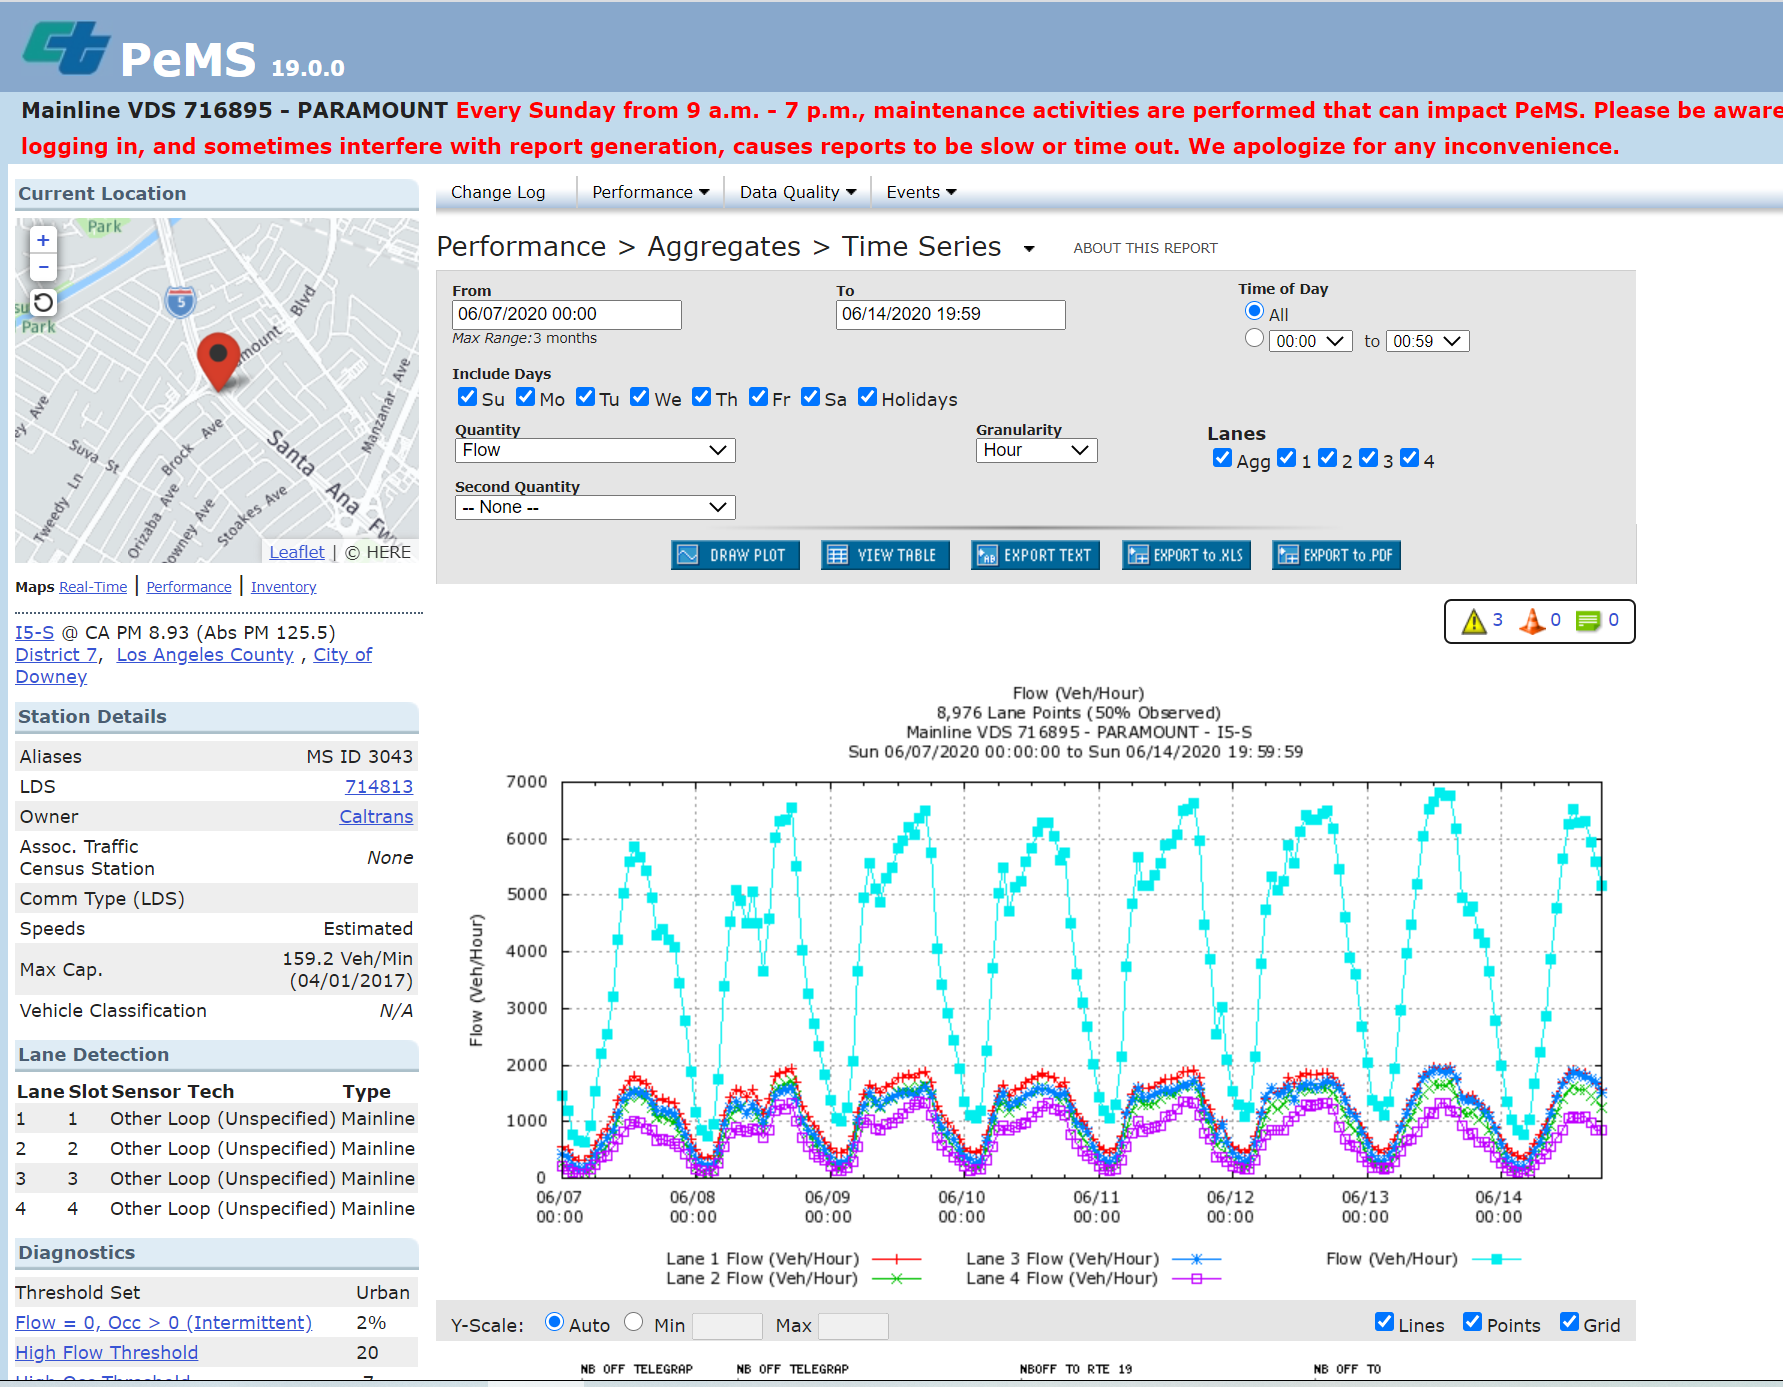This screenshot has width=1783, height=1387.
Task: Click About This Report
Action: (1145, 248)
